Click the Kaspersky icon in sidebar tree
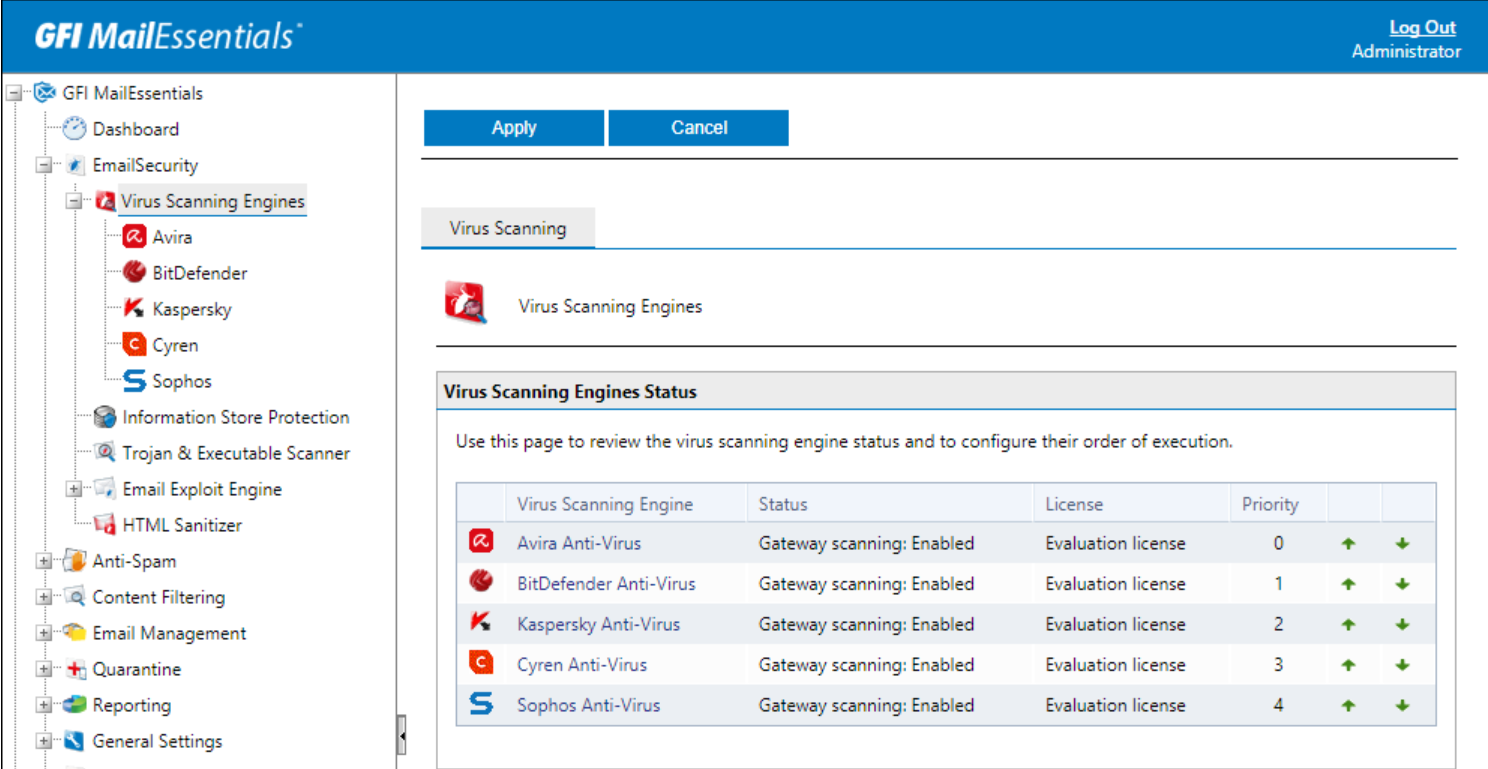This screenshot has height=769, width=1488. pyautogui.click(x=134, y=309)
